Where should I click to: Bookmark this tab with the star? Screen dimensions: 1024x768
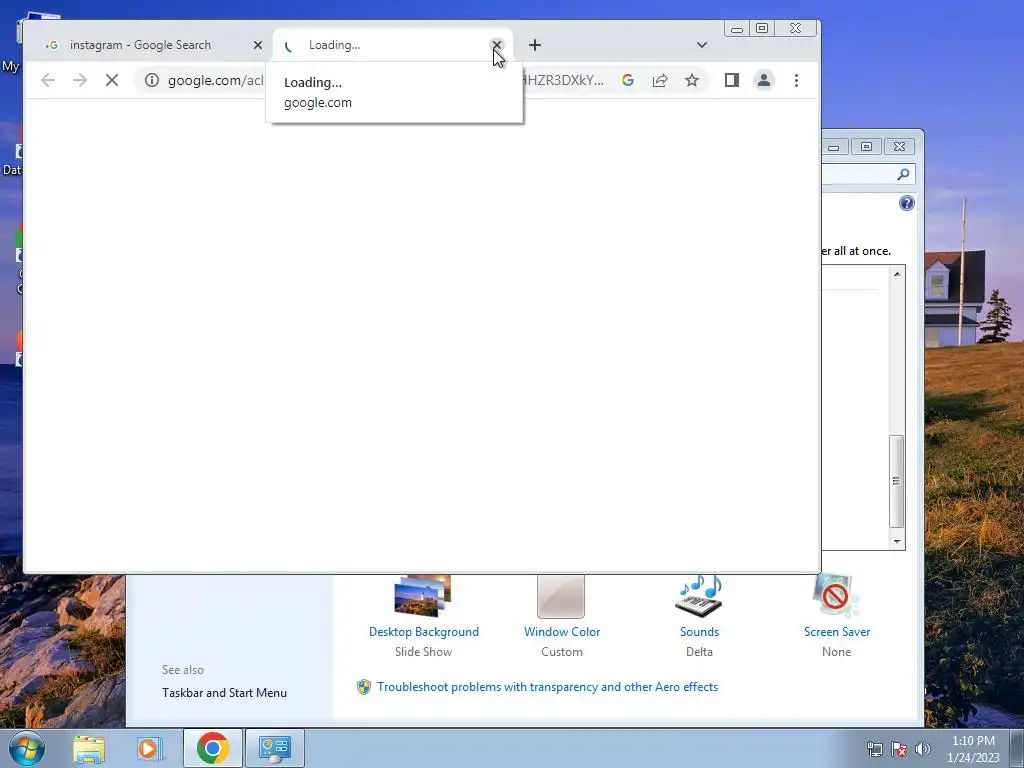click(x=692, y=80)
